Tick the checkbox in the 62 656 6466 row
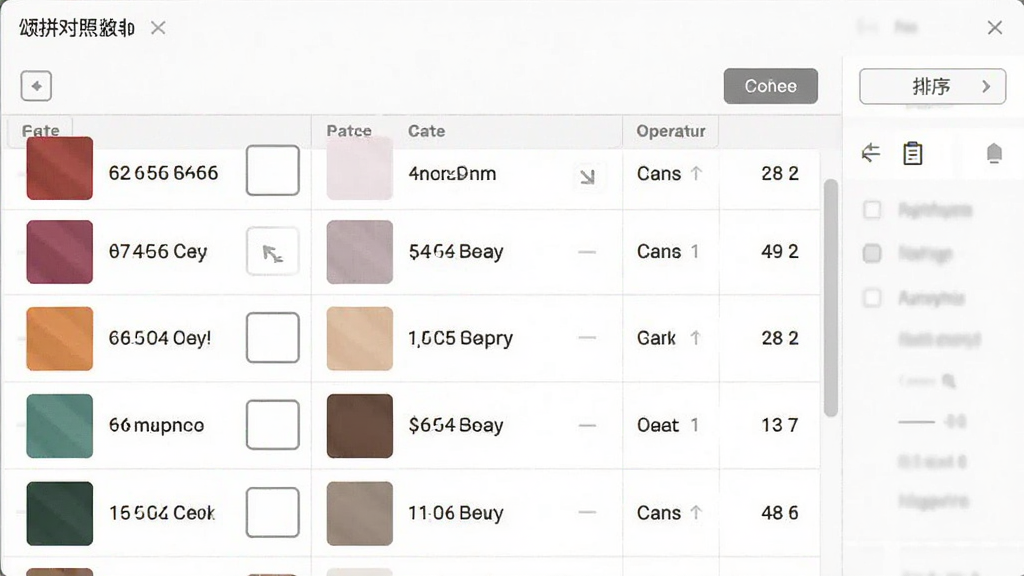This screenshot has height=576, width=1024. pyautogui.click(x=273, y=170)
